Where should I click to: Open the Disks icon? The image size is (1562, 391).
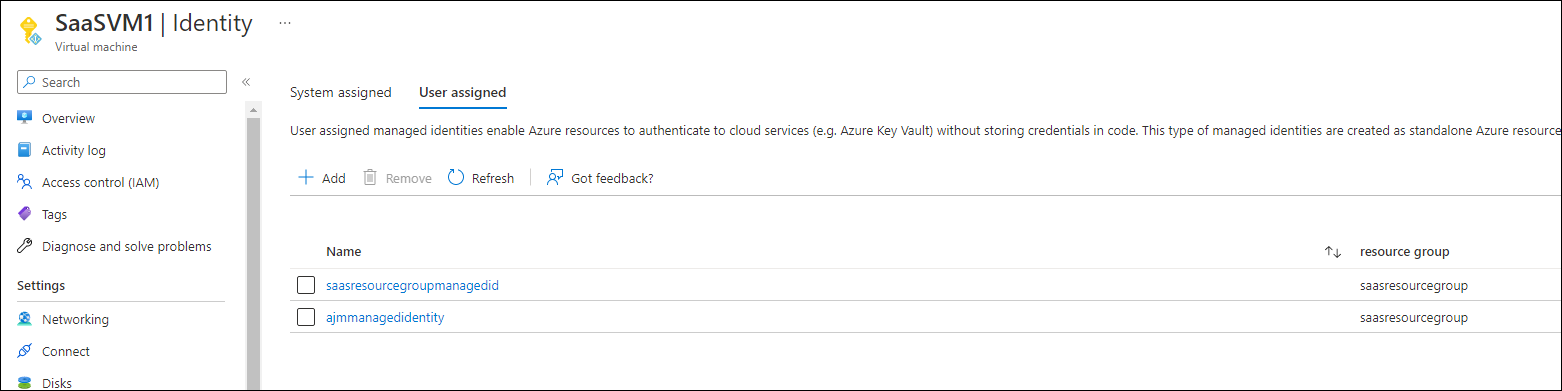pos(25,383)
